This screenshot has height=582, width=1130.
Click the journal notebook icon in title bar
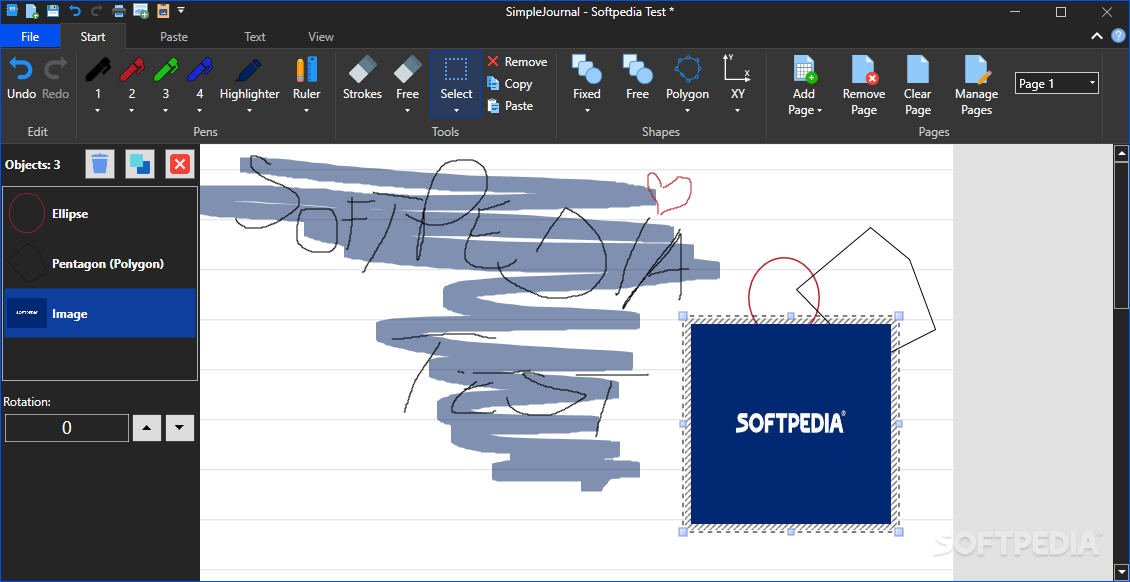[x=12, y=11]
